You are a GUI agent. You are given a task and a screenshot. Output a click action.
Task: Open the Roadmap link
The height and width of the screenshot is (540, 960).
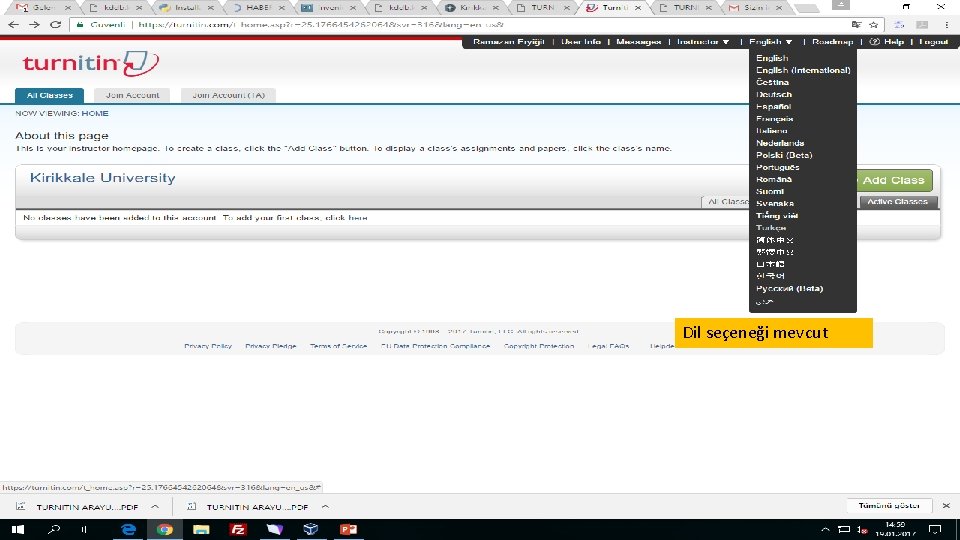pos(833,42)
